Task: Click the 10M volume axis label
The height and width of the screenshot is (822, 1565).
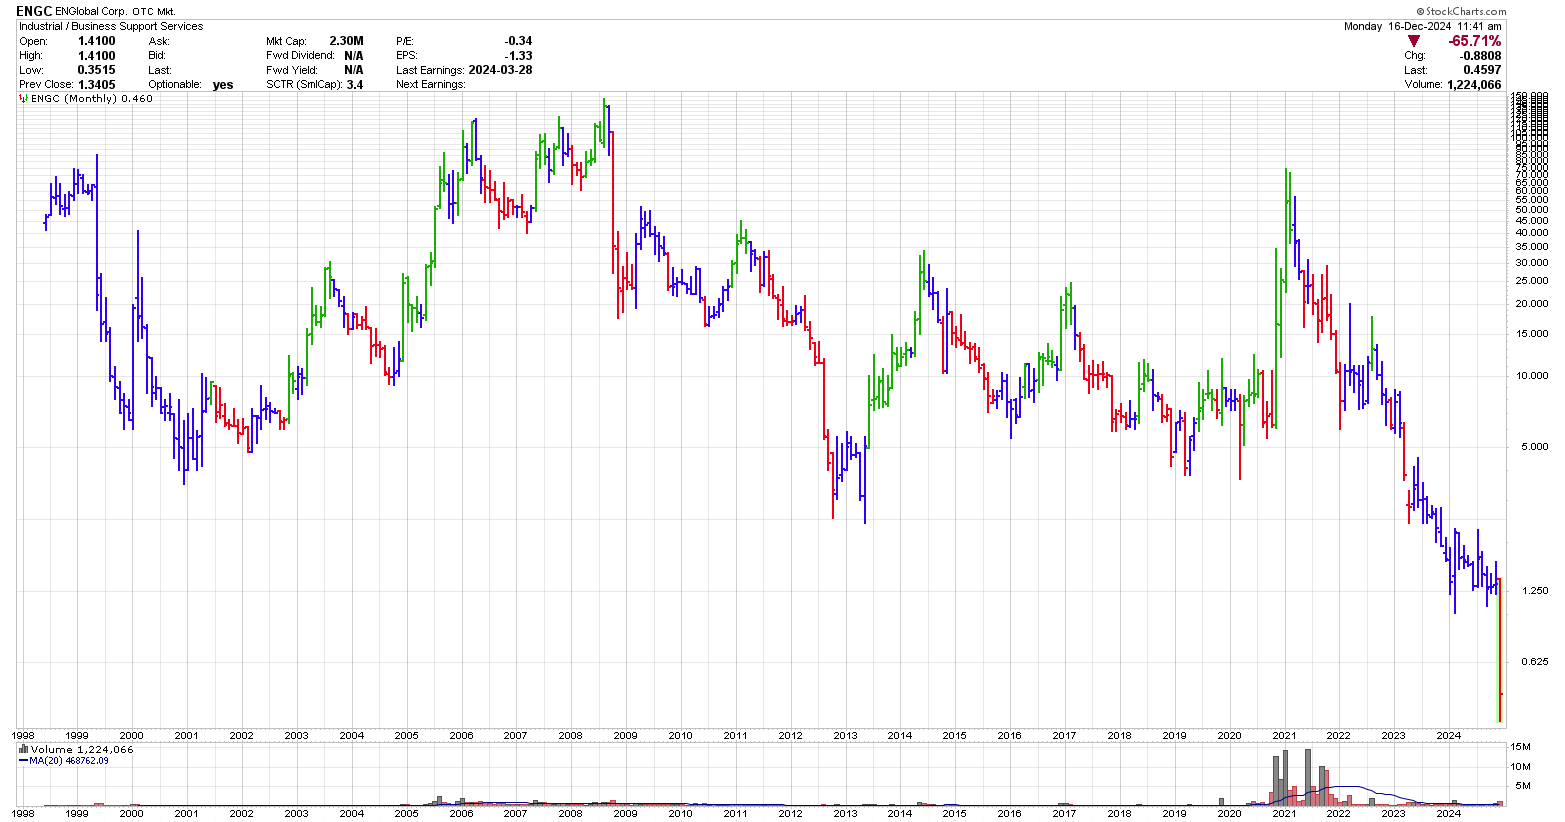Action: pyautogui.click(x=1521, y=767)
